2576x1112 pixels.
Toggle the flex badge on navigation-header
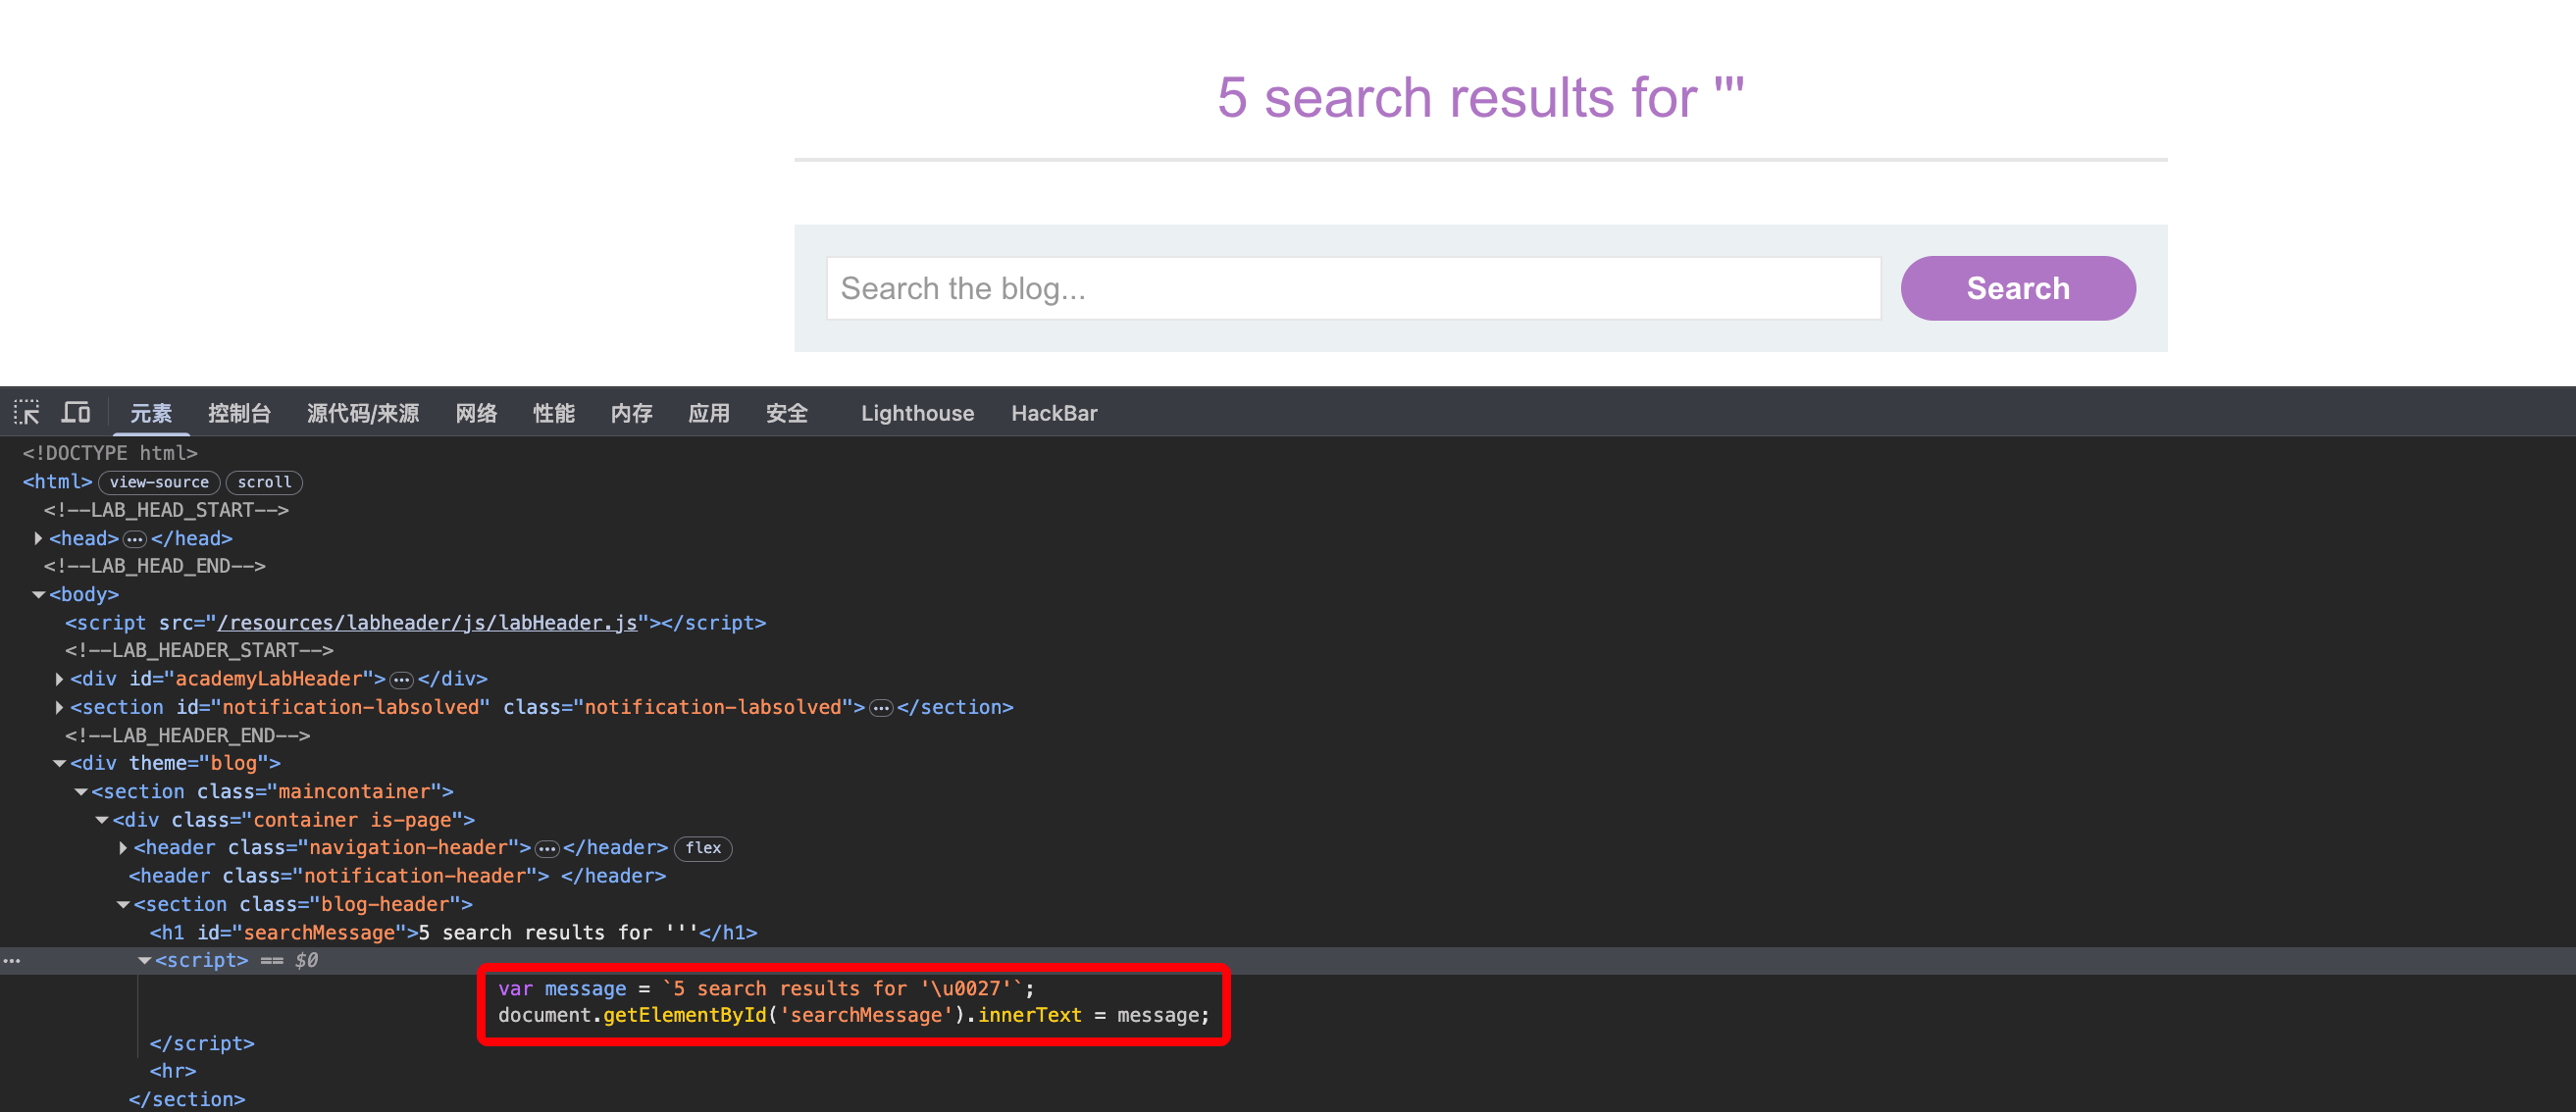click(x=703, y=848)
